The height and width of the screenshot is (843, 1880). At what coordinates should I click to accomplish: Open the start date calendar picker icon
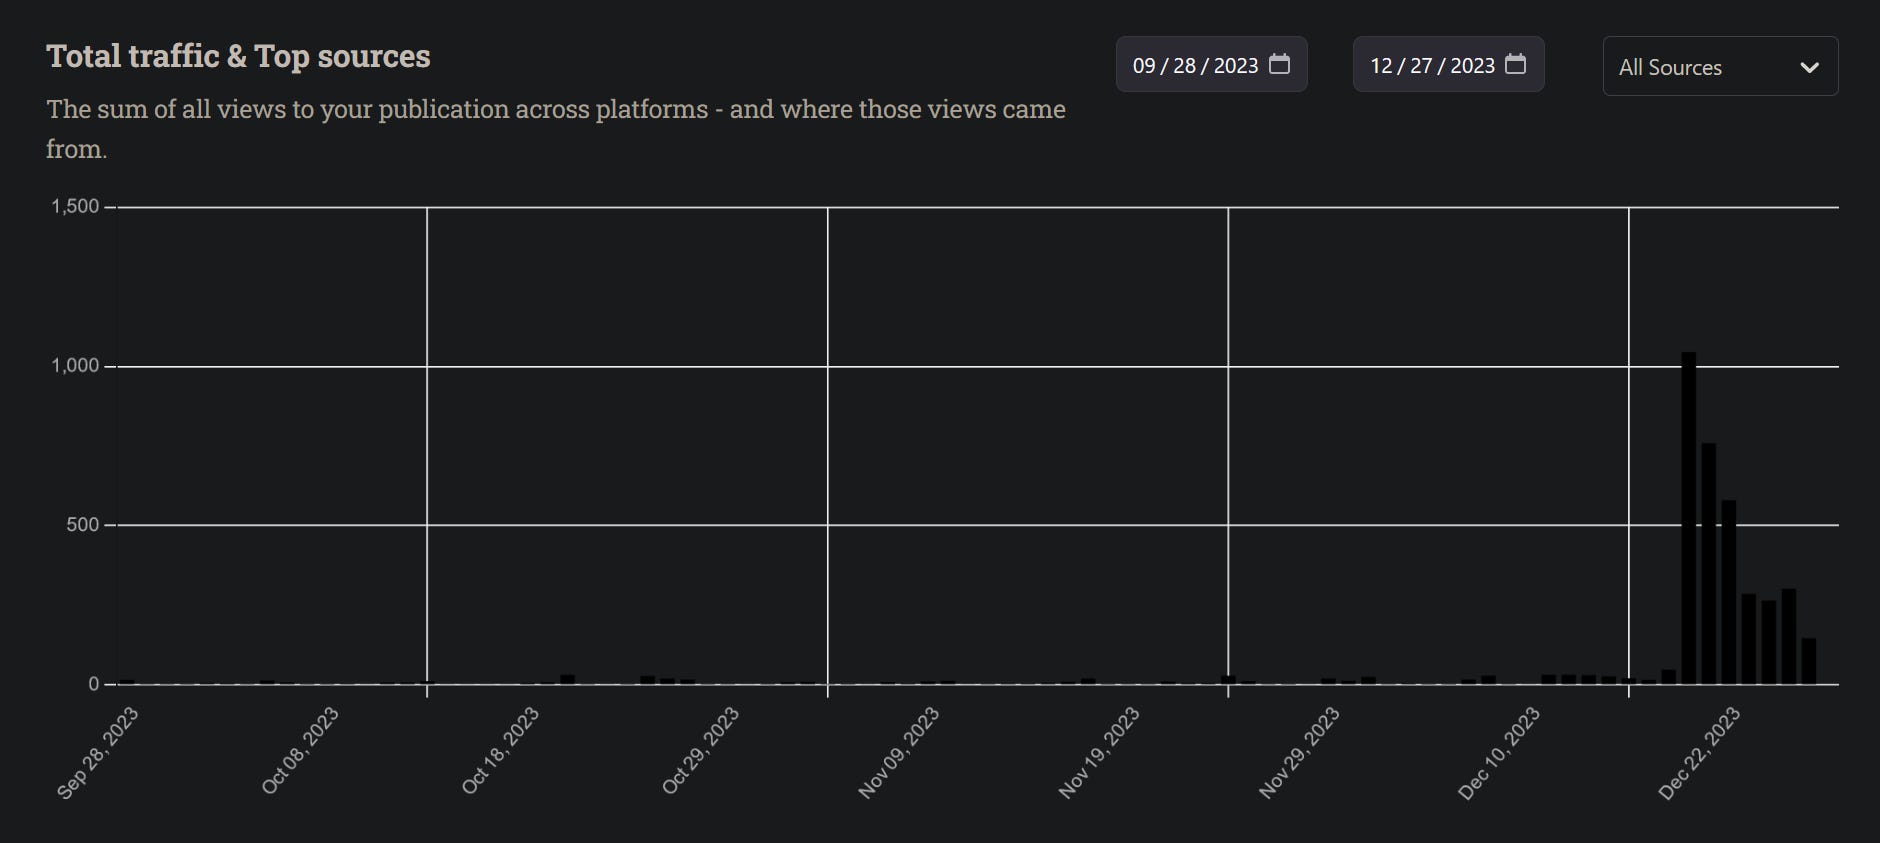point(1279,65)
